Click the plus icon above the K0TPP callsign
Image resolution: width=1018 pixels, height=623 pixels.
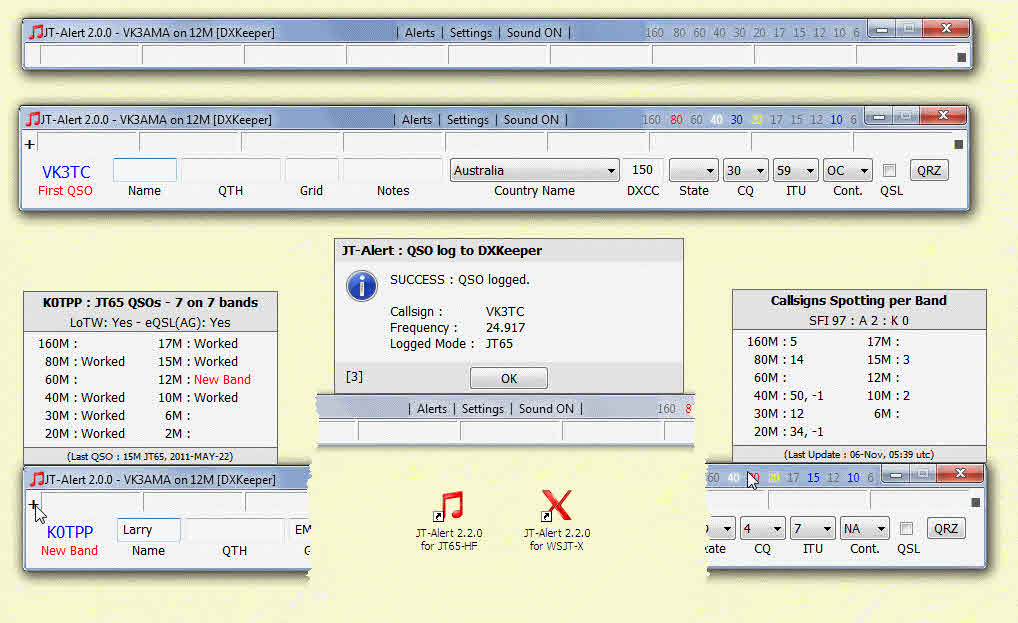point(33,505)
